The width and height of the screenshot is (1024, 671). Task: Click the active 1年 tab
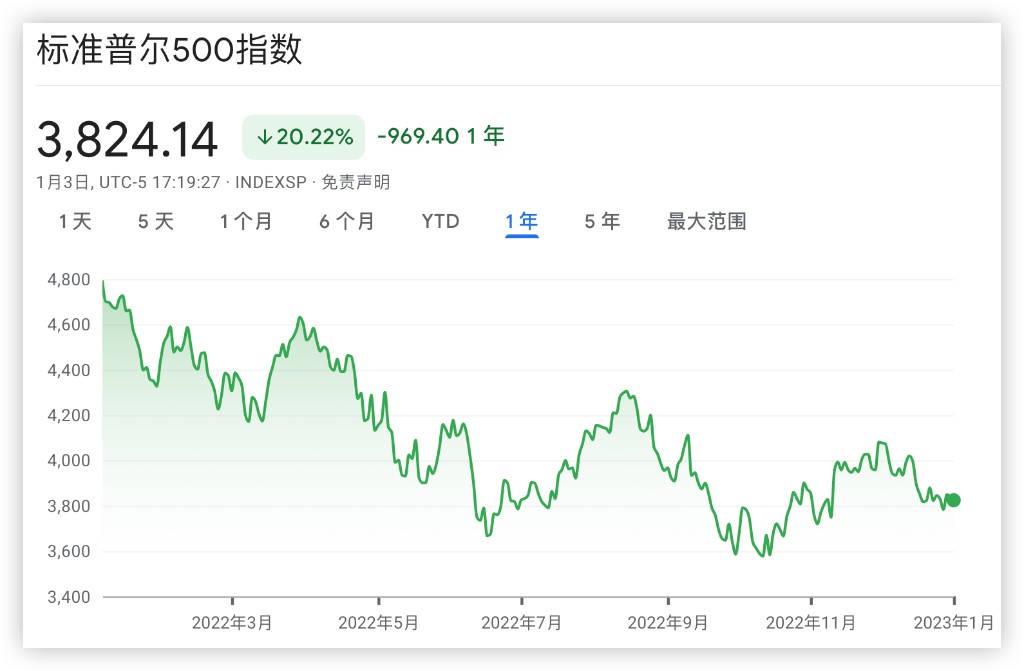click(521, 221)
